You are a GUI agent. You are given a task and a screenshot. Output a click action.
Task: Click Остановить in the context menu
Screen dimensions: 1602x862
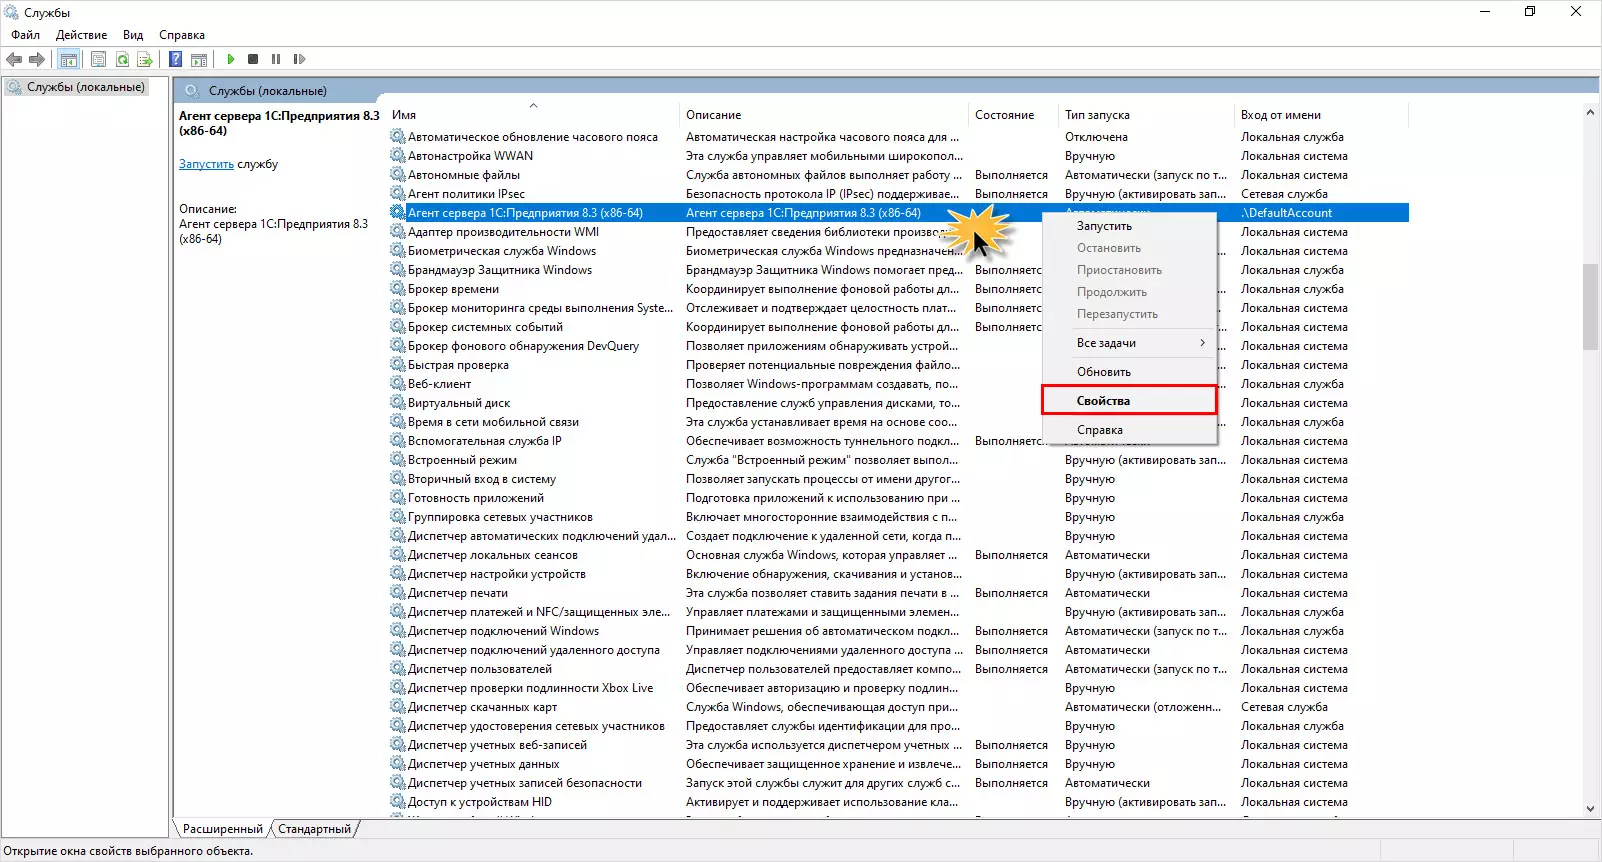click(1129, 248)
